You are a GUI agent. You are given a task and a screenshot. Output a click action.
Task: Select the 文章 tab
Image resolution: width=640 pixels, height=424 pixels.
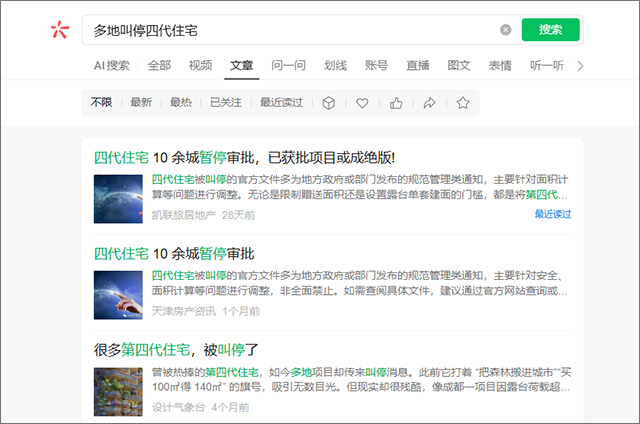(x=242, y=65)
